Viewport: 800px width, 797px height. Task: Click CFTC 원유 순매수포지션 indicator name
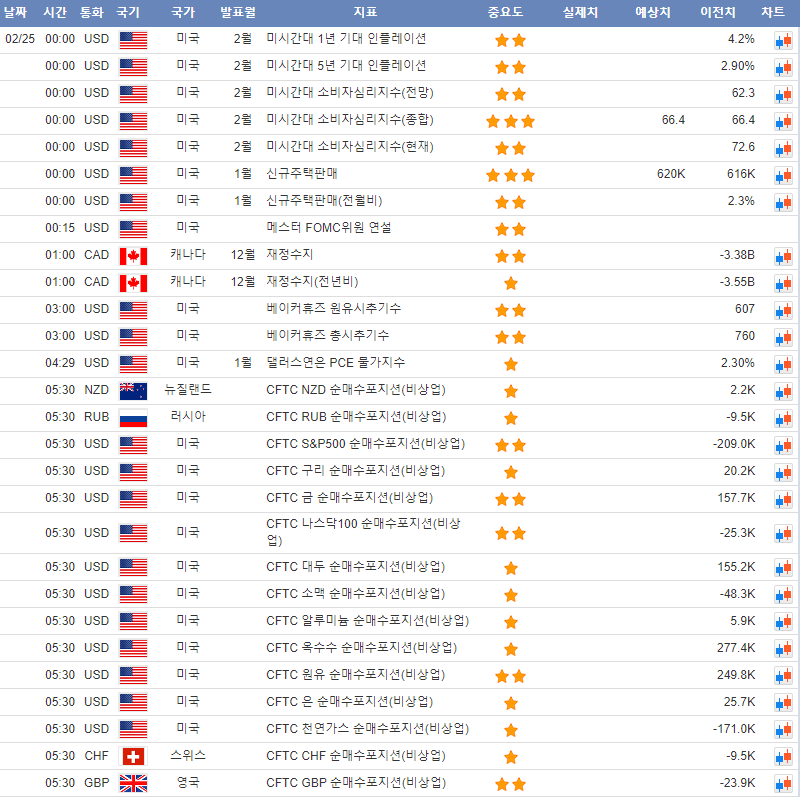pos(356,675)
